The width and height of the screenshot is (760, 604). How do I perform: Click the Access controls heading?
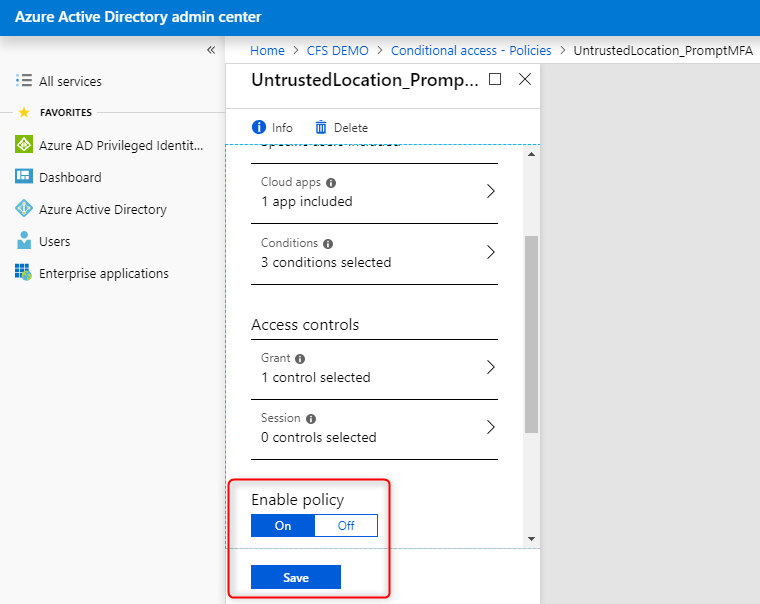[x=305, y=324]
